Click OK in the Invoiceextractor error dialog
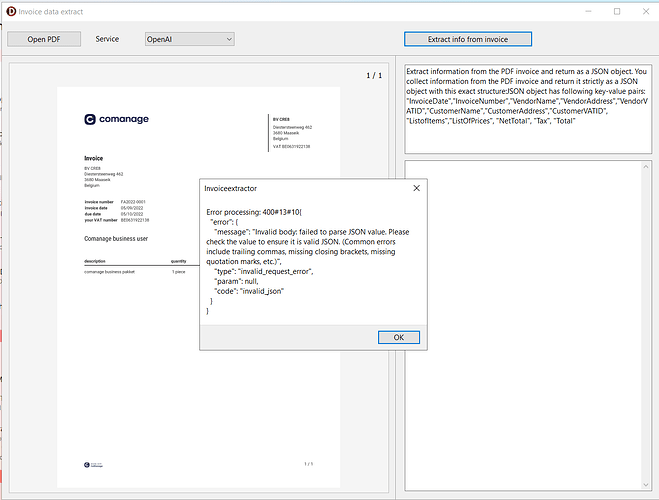 tap(398, 337)
